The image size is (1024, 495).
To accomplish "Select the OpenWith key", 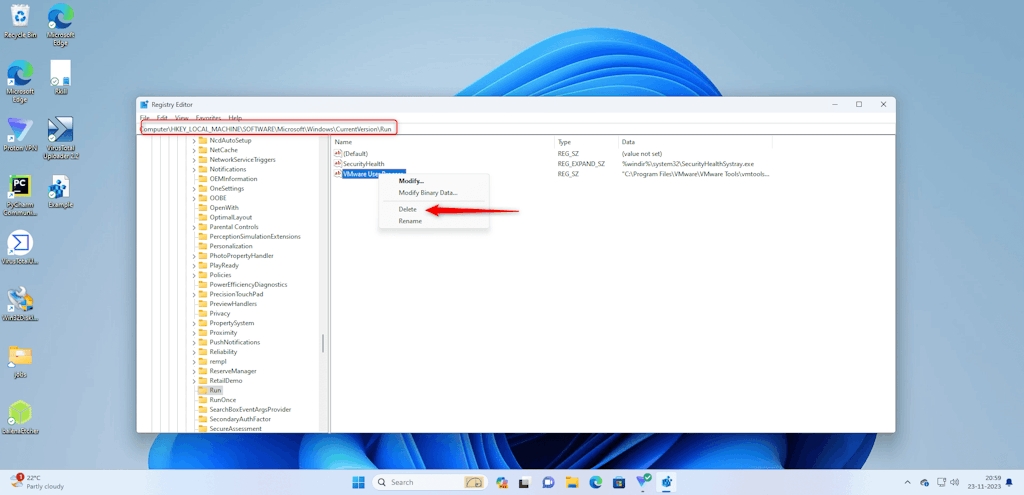I will (x=219, y=208).
